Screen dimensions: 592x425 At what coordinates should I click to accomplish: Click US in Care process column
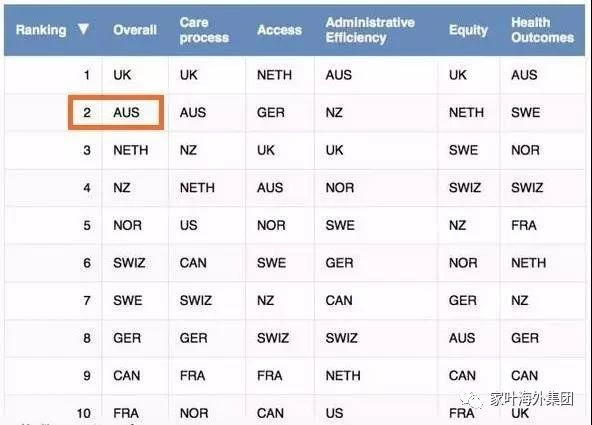[x=188, y=225]
